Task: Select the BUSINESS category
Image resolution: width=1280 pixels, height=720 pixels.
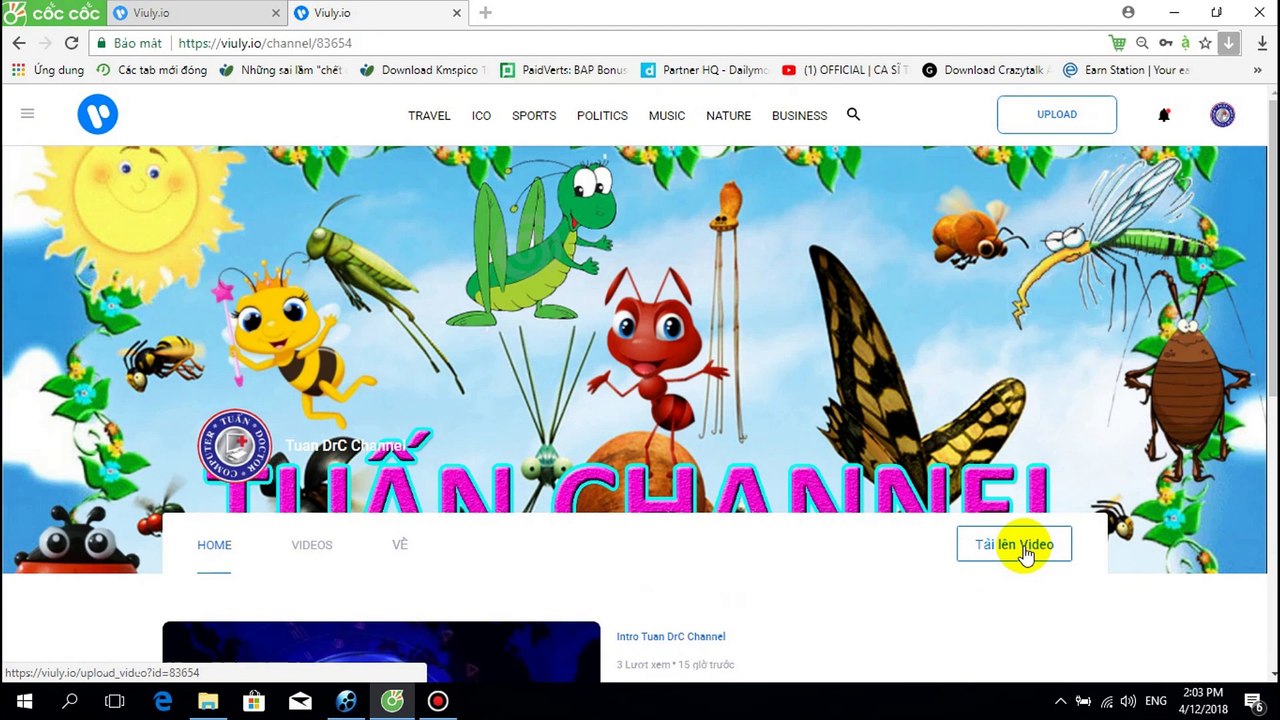Action: [799, 115]
